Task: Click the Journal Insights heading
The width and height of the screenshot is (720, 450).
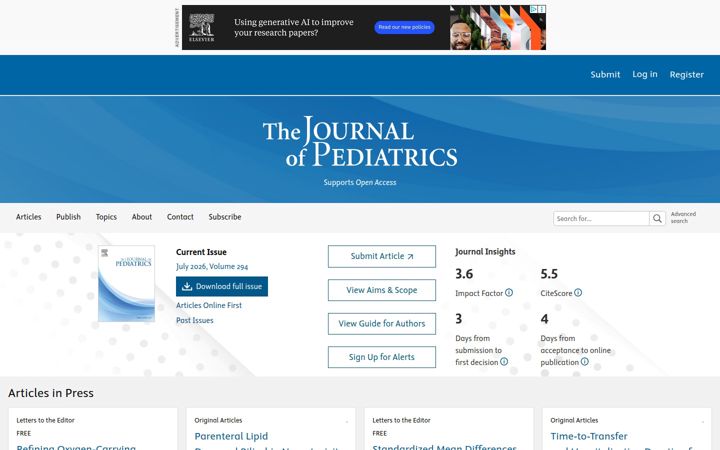Action: click(485, 252)
